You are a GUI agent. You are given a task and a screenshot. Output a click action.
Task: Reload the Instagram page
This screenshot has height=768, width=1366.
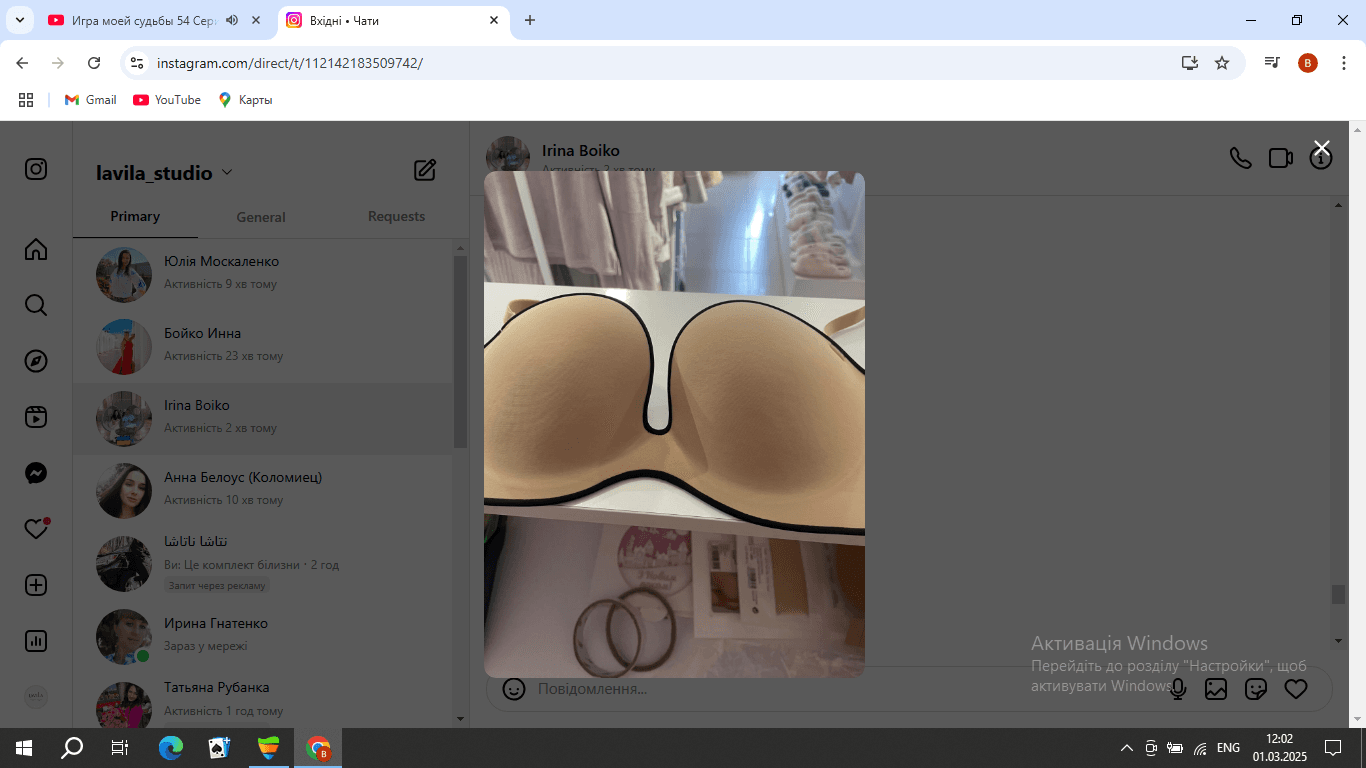point(94,63)
